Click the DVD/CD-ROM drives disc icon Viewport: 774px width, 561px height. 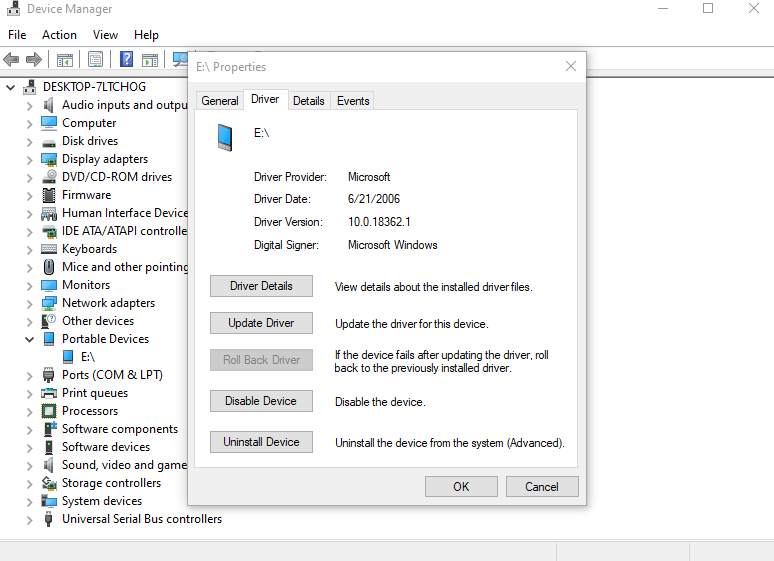(49, 177)
